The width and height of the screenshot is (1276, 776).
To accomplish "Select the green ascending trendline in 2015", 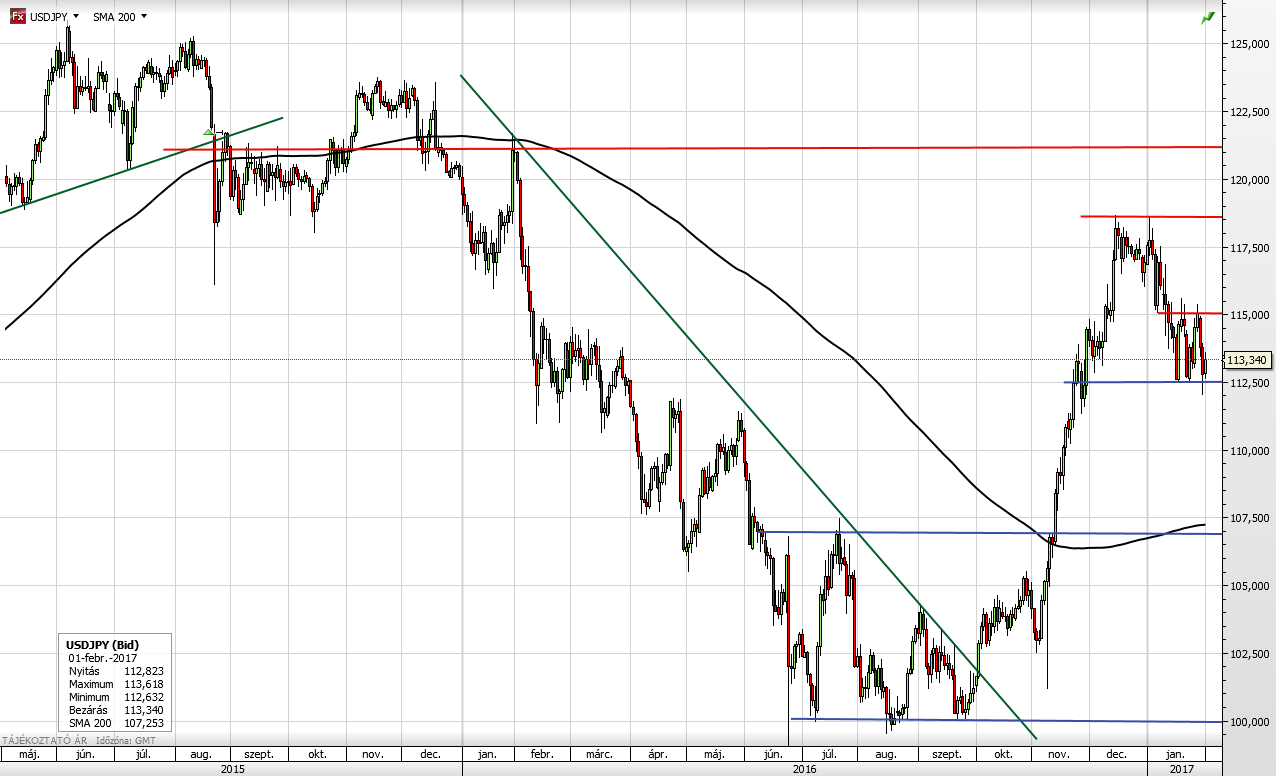I will [140, 166].
